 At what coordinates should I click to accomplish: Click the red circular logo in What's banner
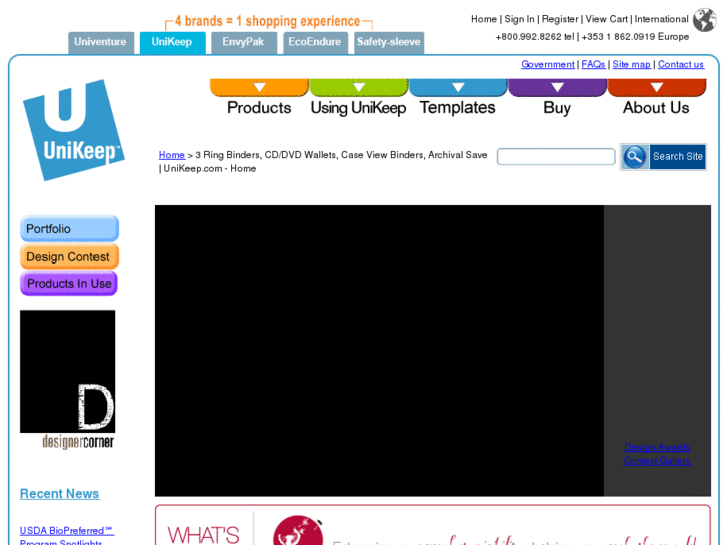[x=298, y=530]
